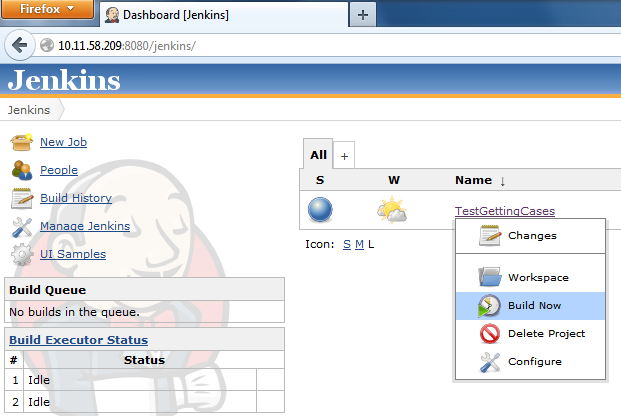
Task: Click the Jenkins favicon on the browser tab
Action: coord(112,15)
